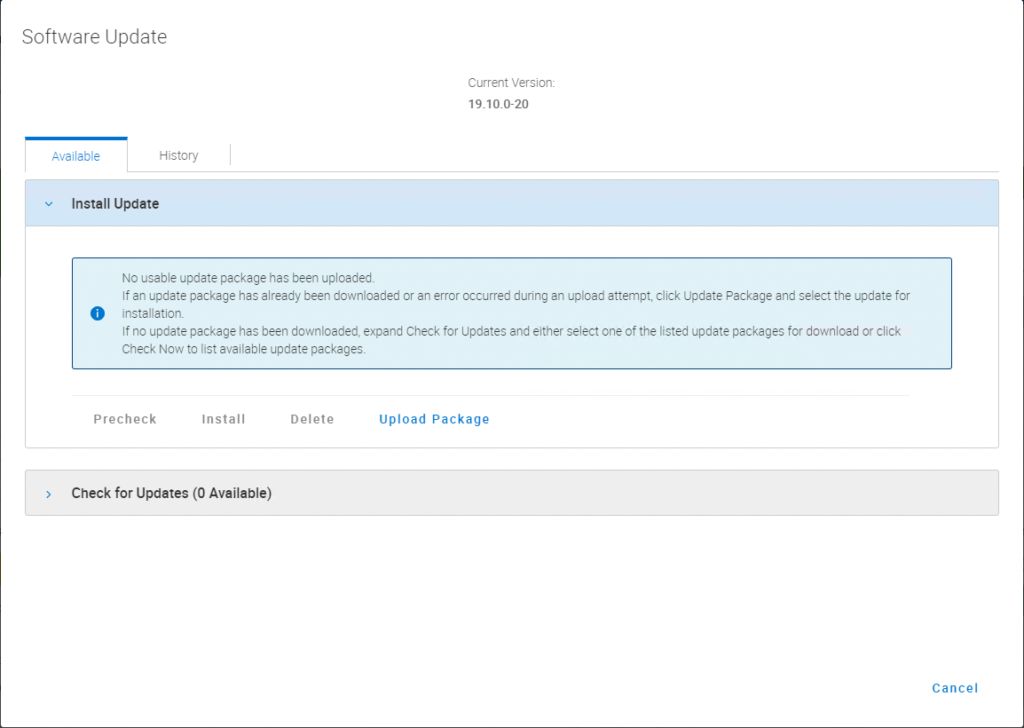The height and width of the screenshot is (728, 1024).
Task: Click the Install action in the update toolbar
Action: [x=223, y=419]
